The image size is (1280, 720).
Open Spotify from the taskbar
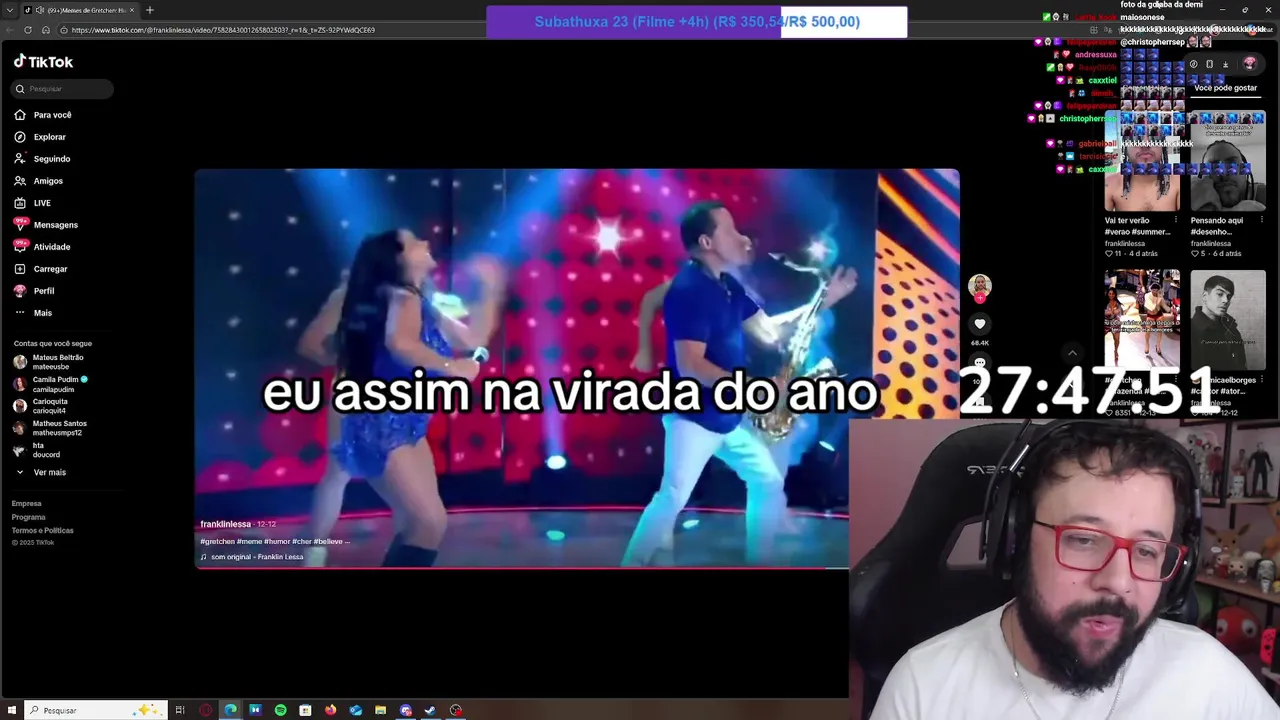point(280,710)
